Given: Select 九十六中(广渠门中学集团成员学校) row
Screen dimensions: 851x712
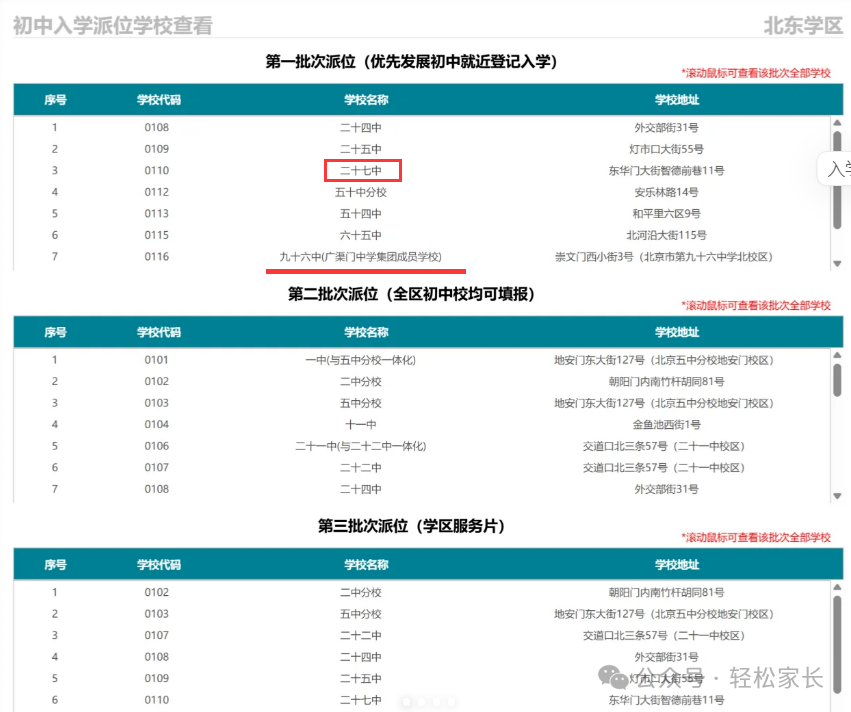Looking at the screenshot, I should coord(428,257).
